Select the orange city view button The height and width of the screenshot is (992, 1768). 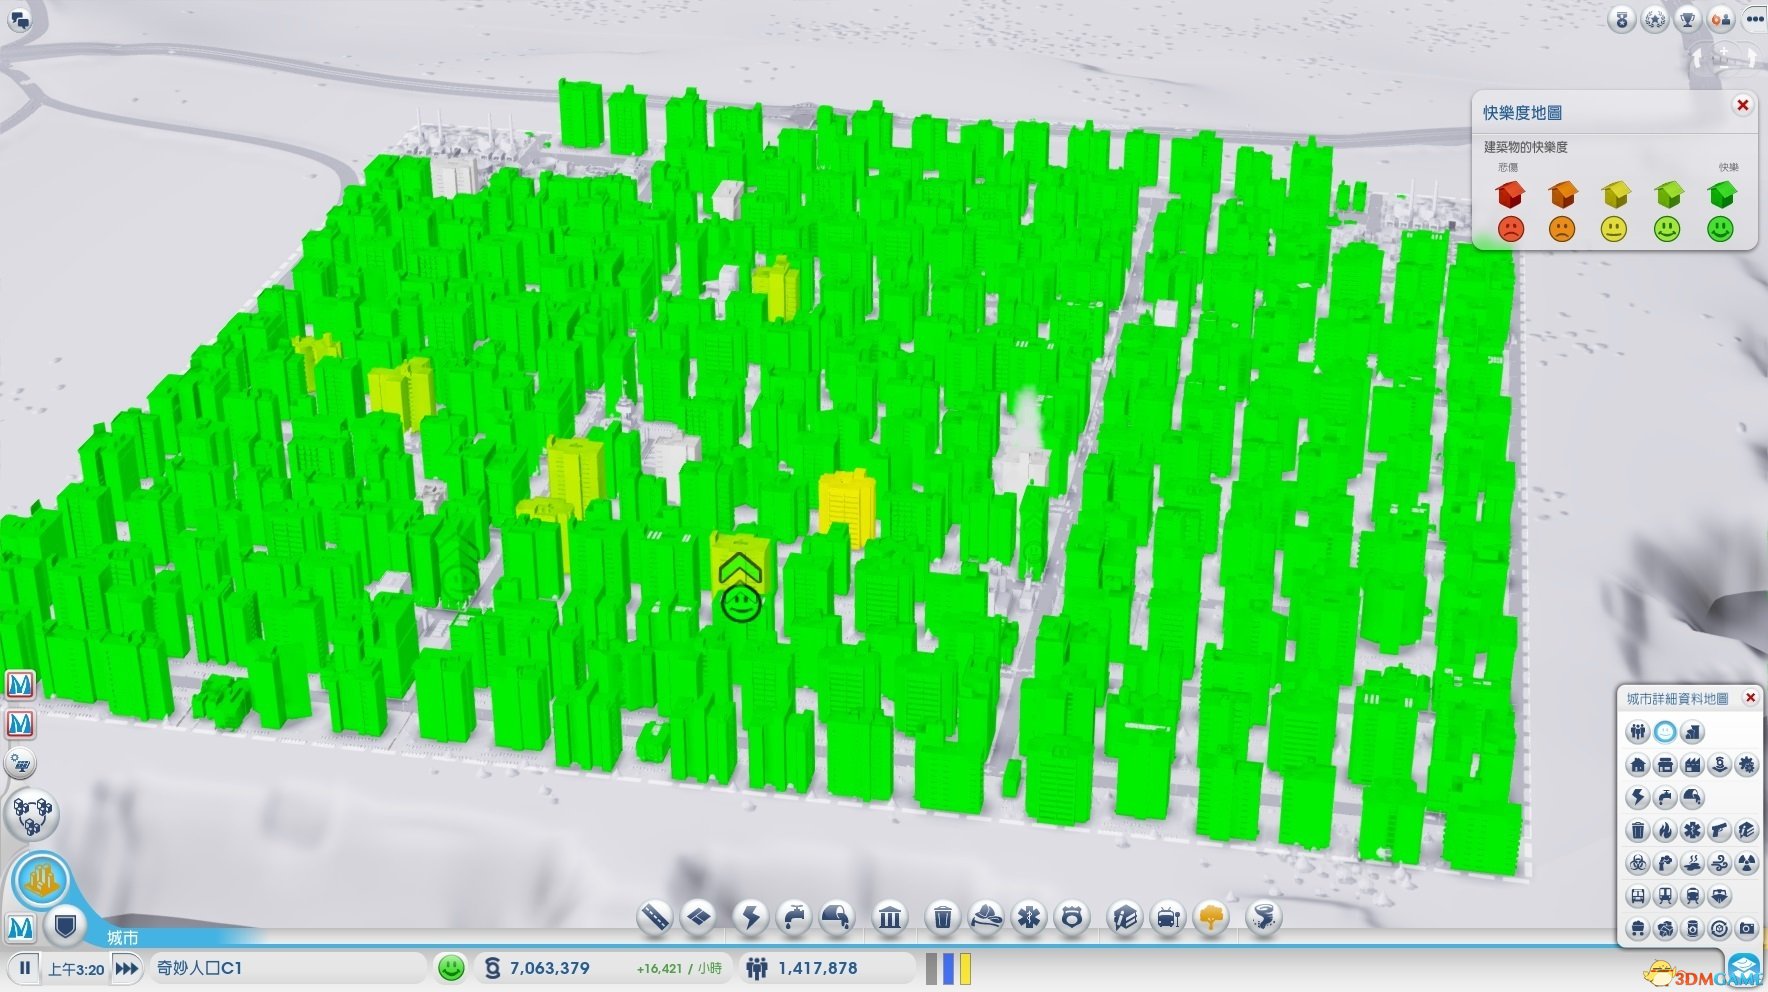(x=42, y=880)
